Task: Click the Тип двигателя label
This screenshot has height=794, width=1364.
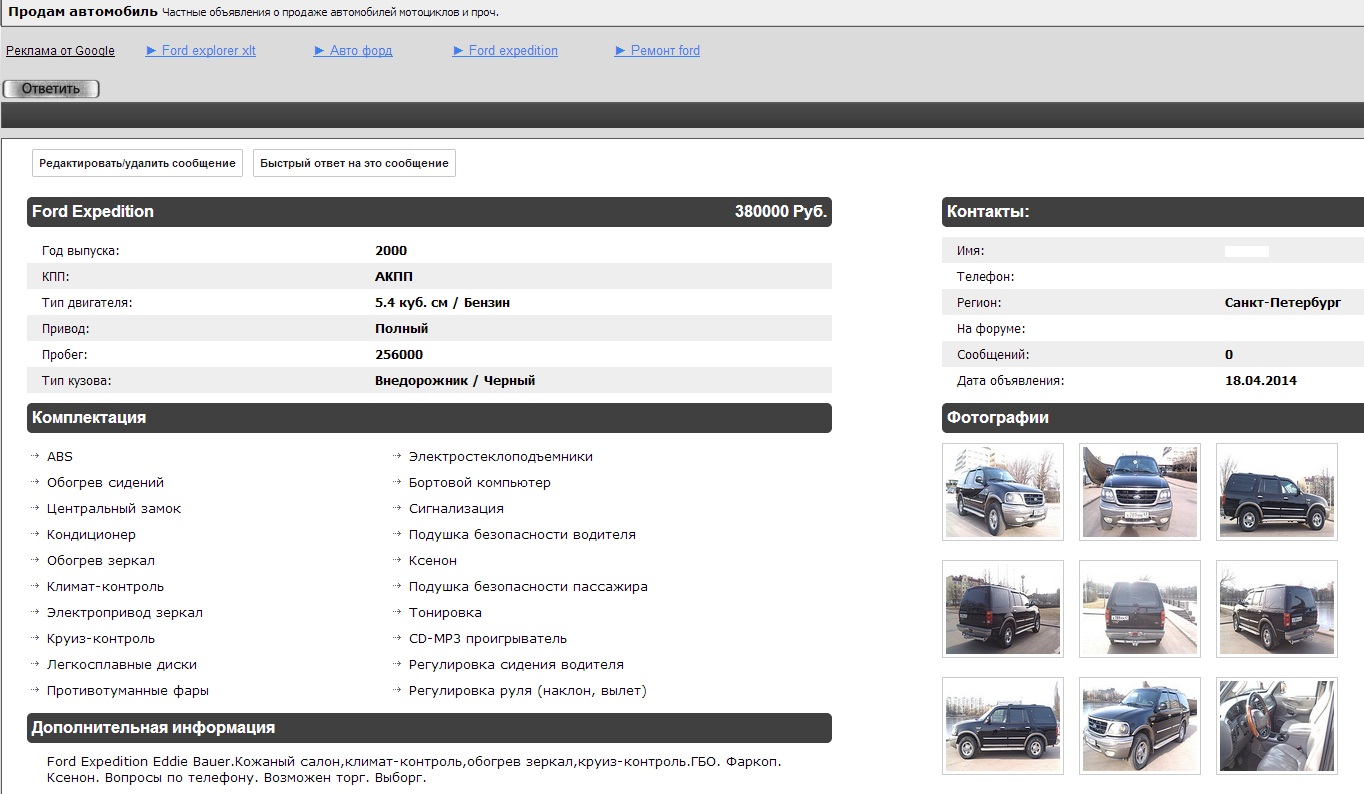Action: coord(87,303)
